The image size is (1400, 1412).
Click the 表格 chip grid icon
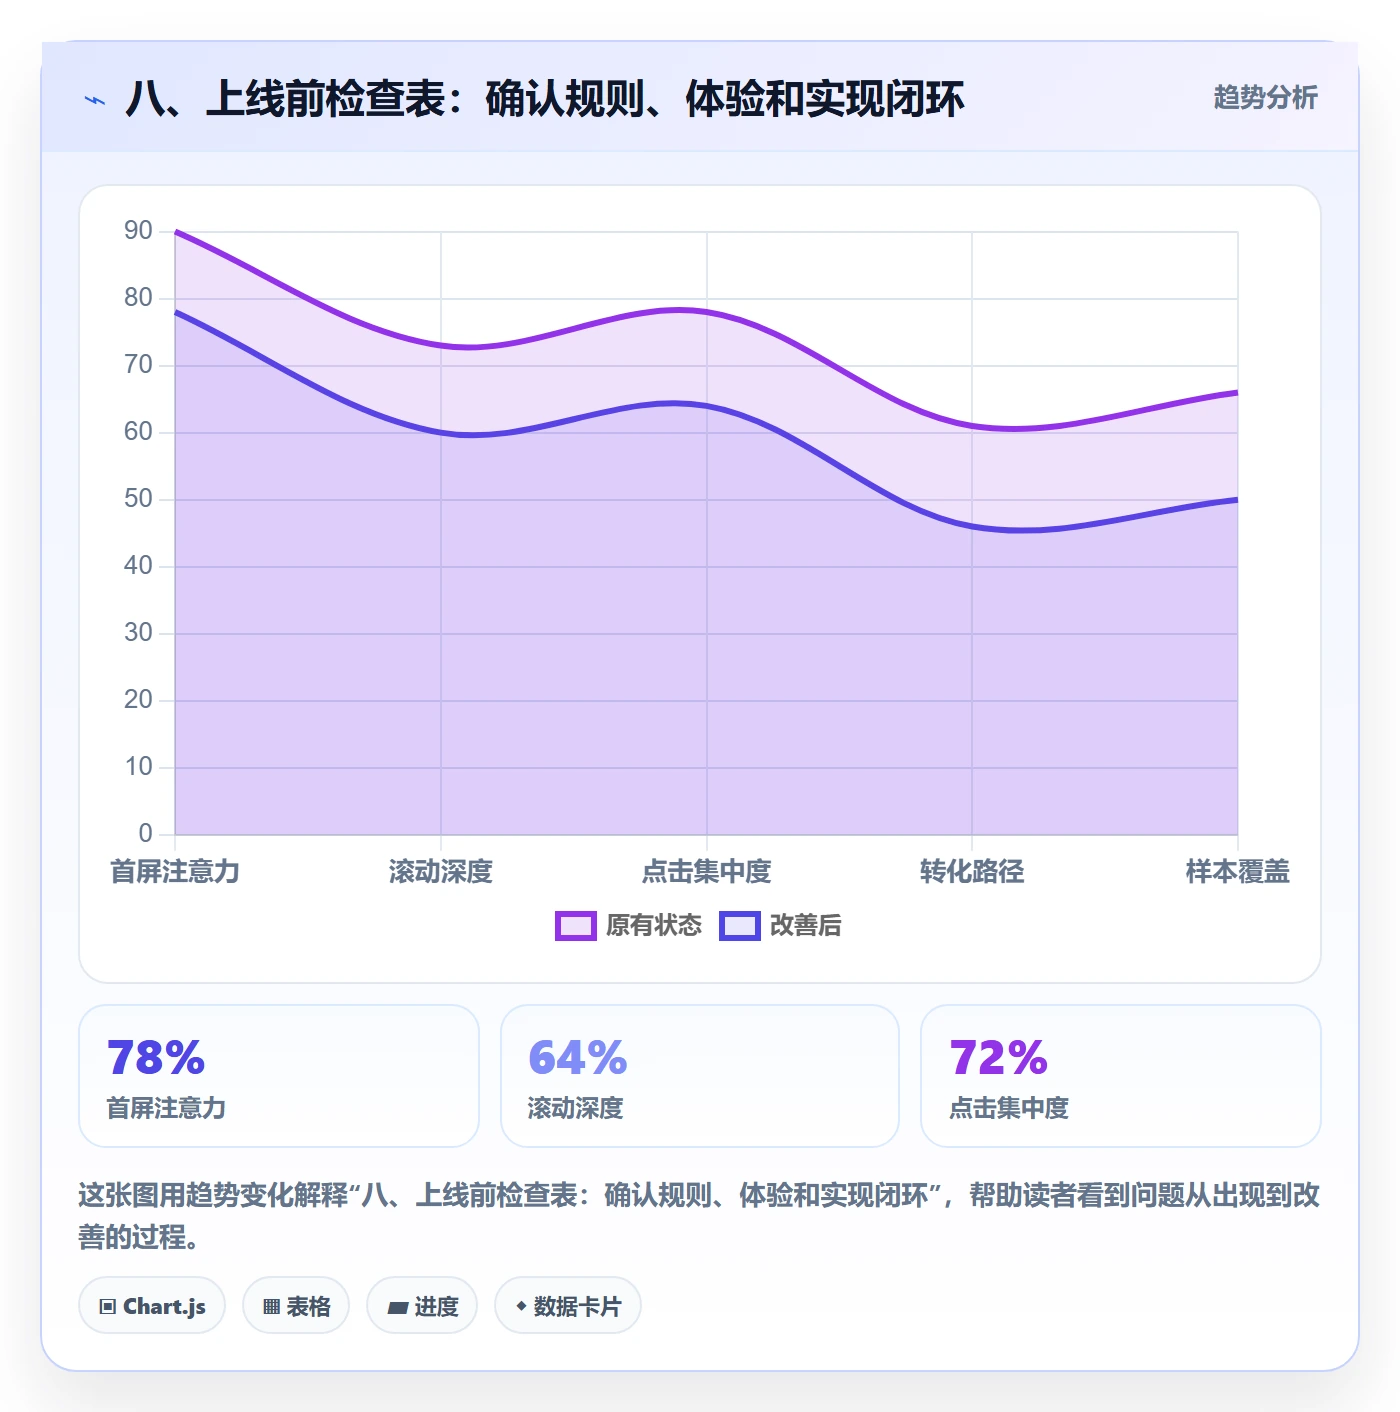coord(271,1307)
